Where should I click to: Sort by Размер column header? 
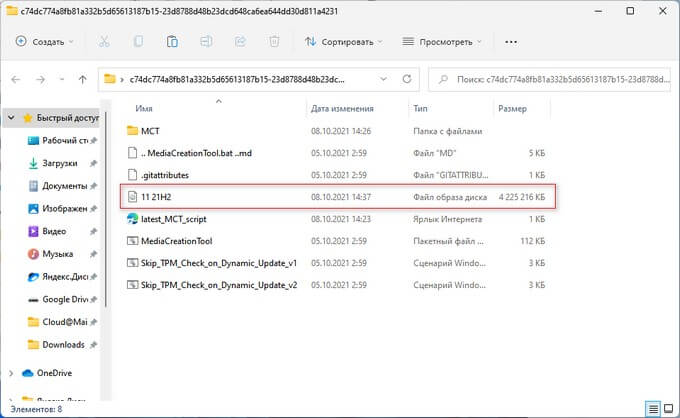[x=513, y=108]
